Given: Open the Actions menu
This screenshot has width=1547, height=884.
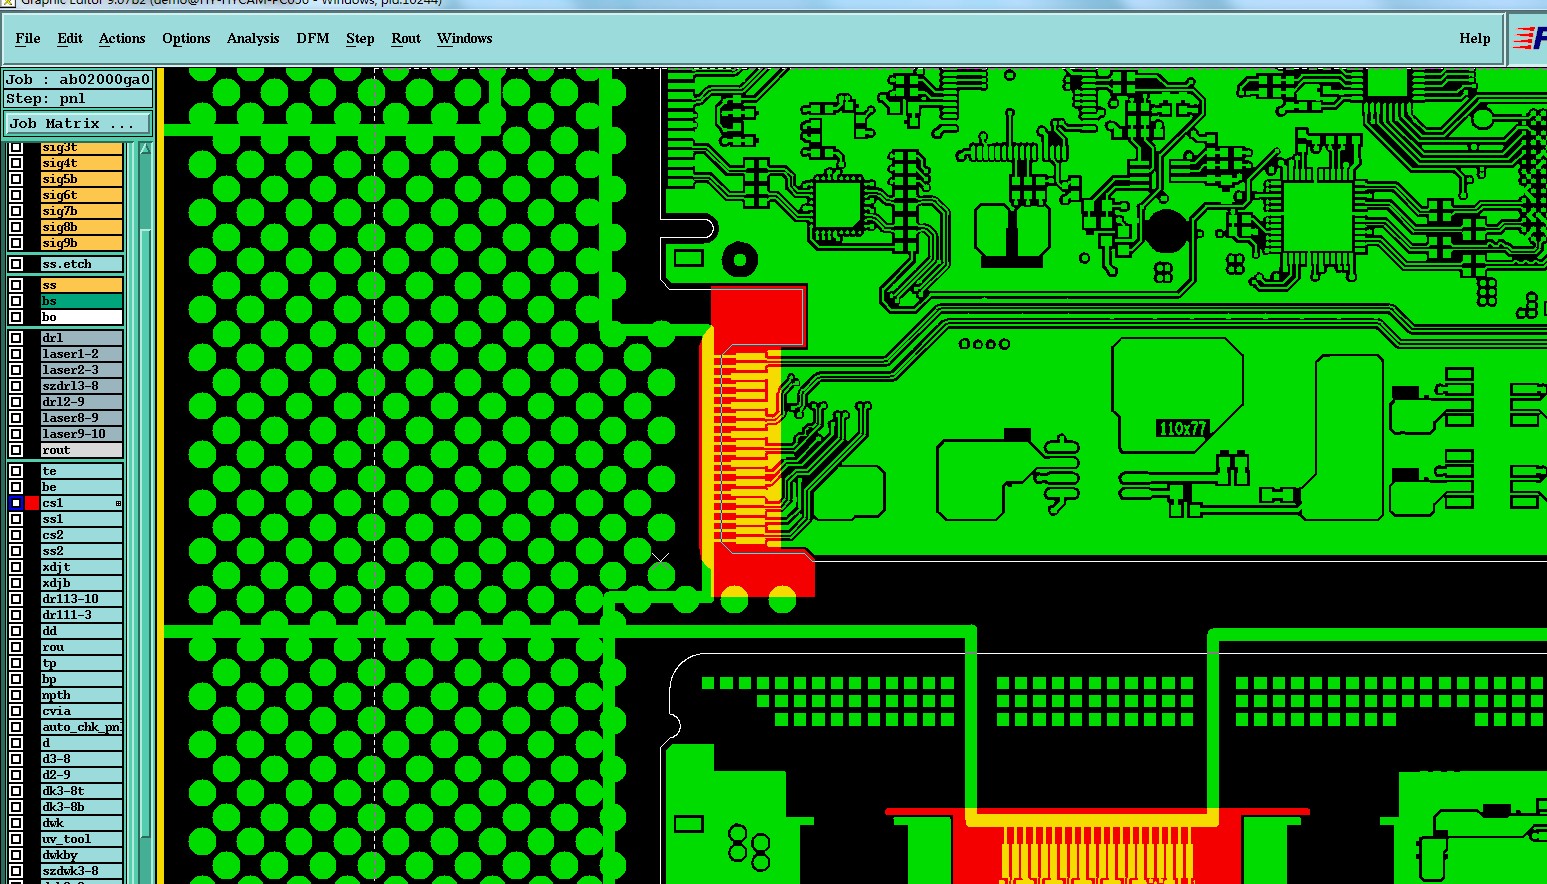Looking at the screenshot, I should click(x=122, y=38).
